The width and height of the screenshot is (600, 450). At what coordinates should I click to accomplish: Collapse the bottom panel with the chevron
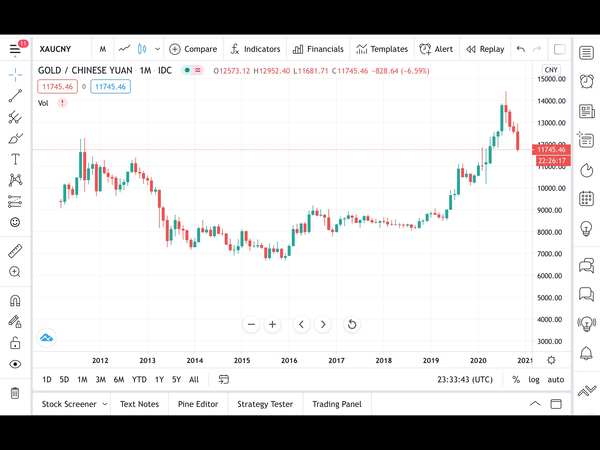[535, 404]
